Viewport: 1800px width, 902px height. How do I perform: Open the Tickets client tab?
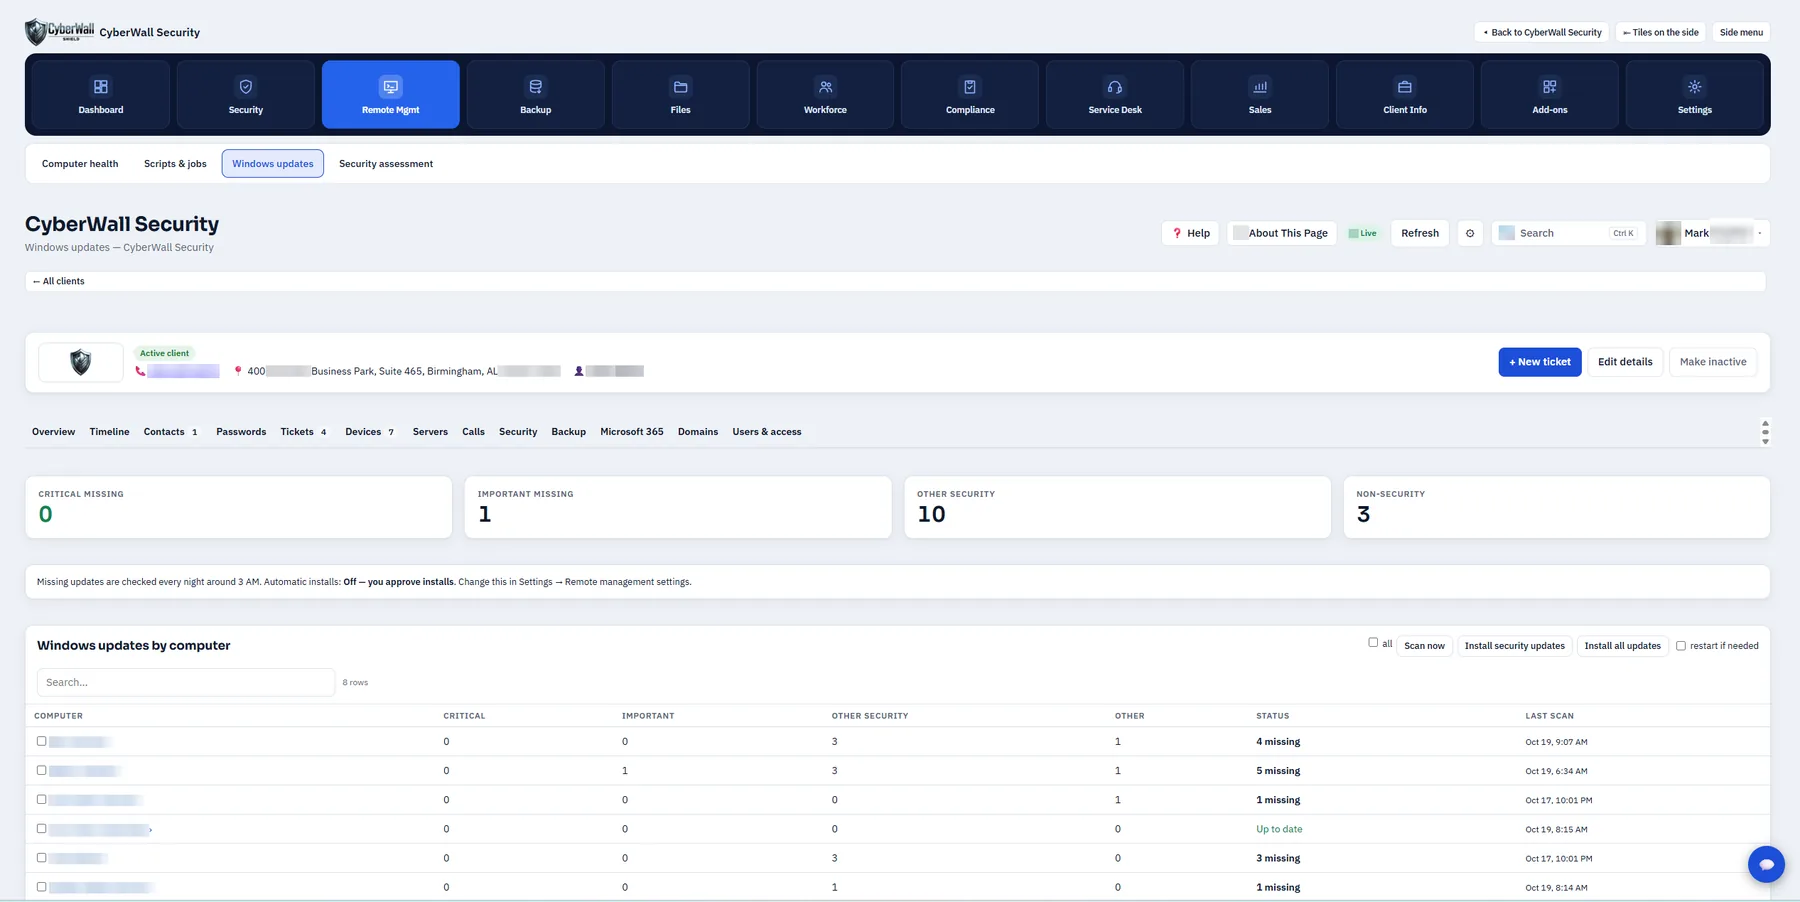point(303,432)
